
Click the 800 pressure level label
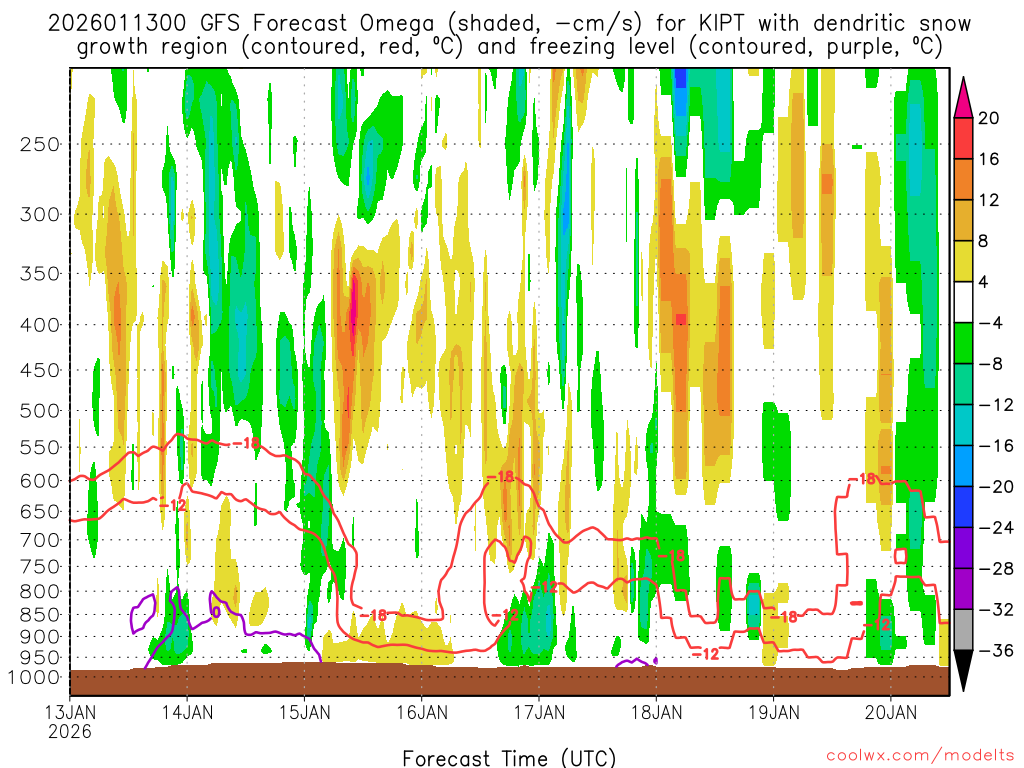click(x=40, y=591)
